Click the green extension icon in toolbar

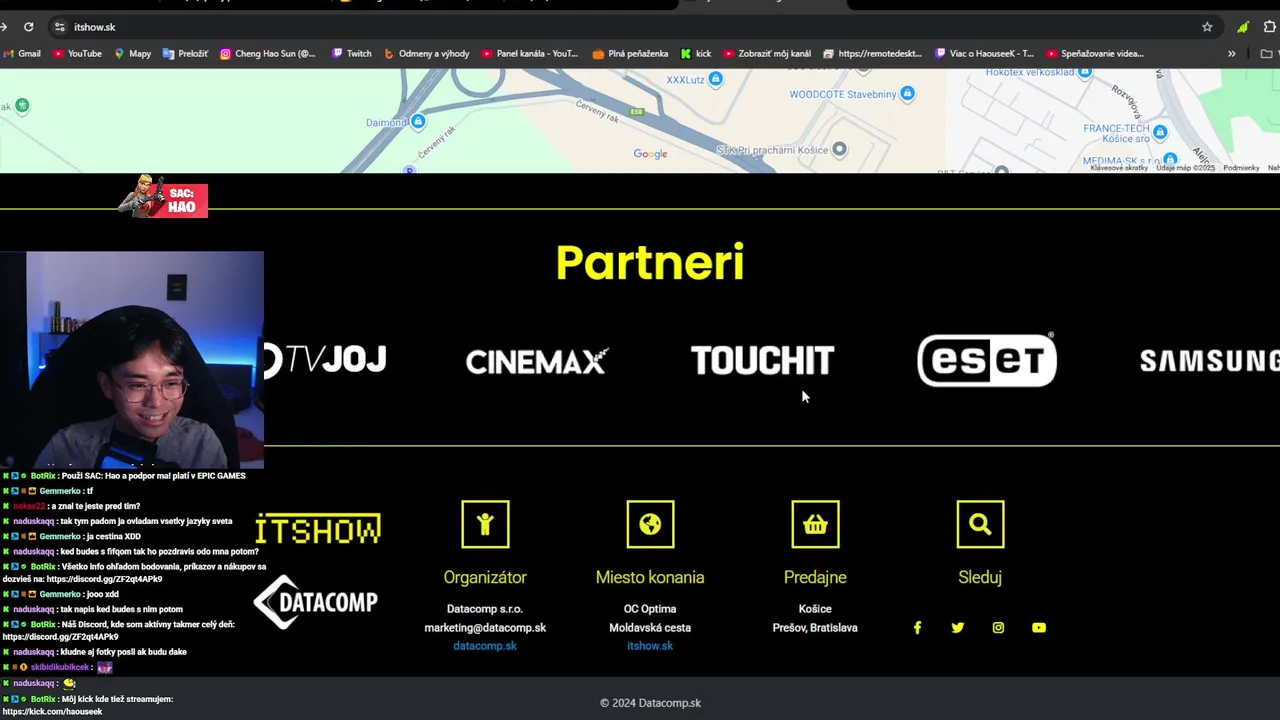click(x=1242, y=27)
